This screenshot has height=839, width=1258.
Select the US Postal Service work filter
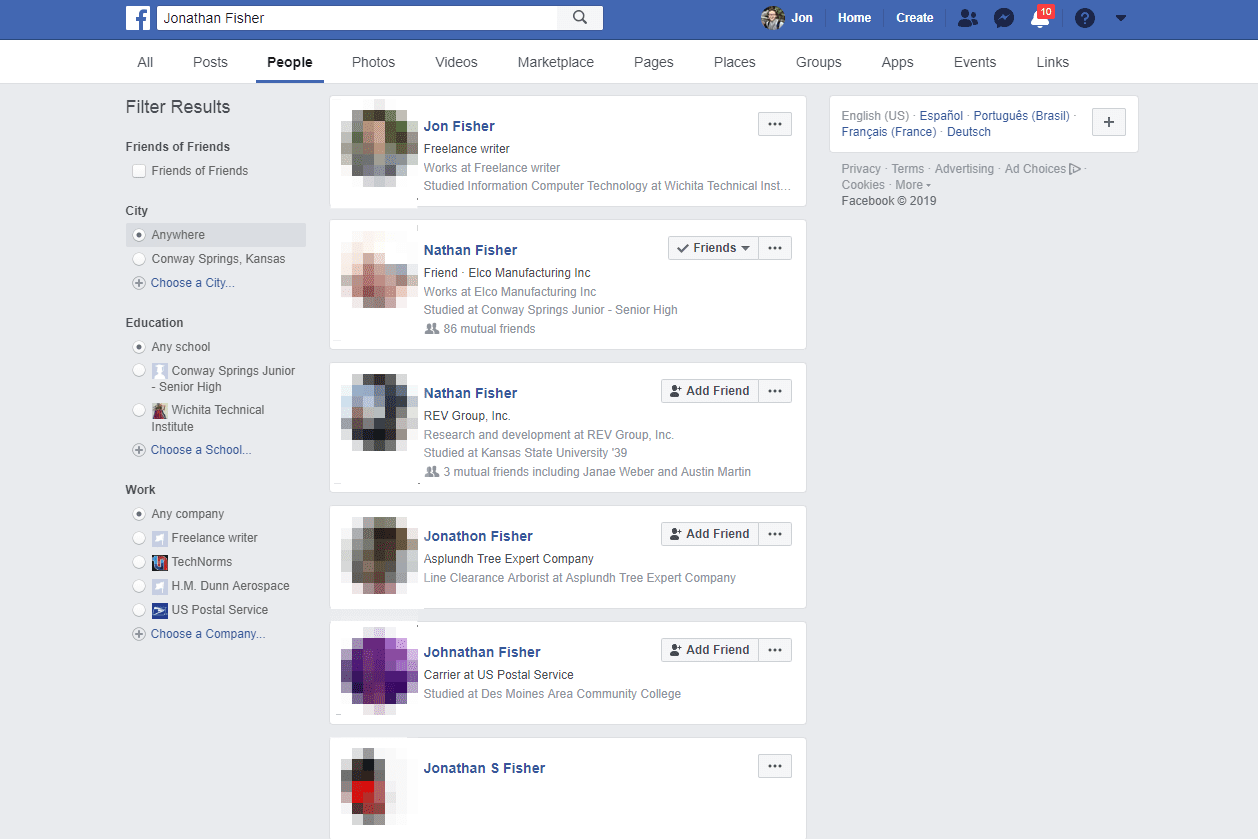click(140, 610)
